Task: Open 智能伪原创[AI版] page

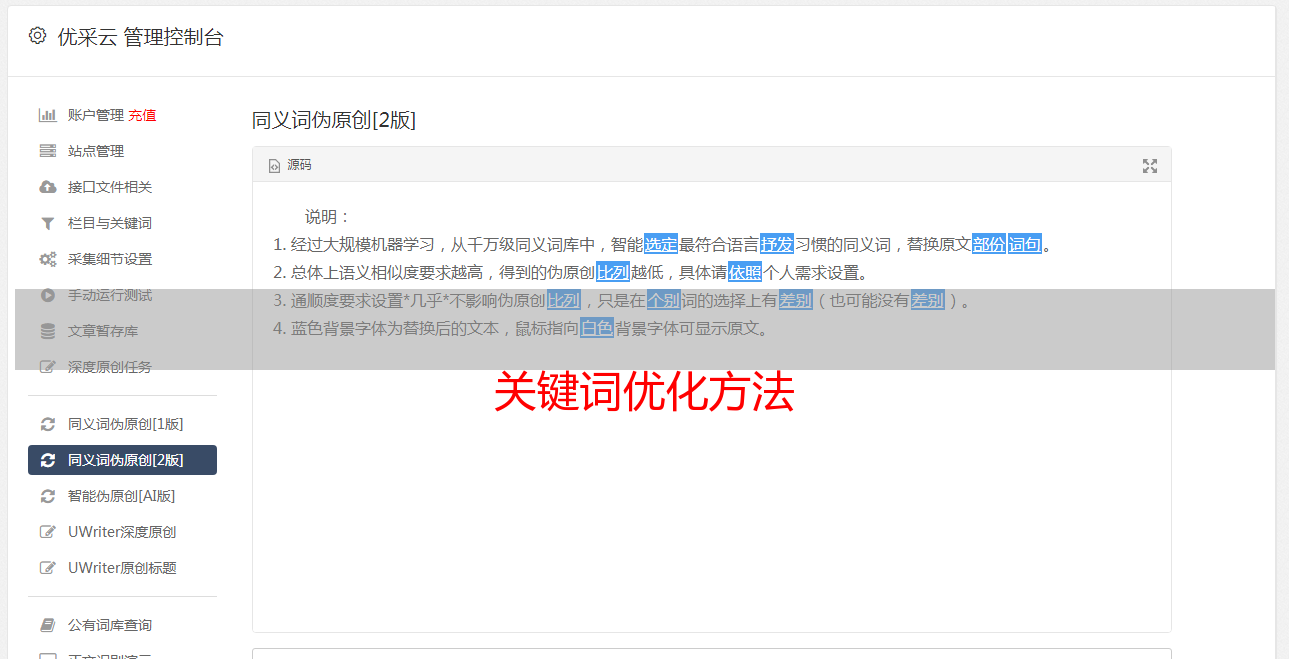Action: coord(122,496)
